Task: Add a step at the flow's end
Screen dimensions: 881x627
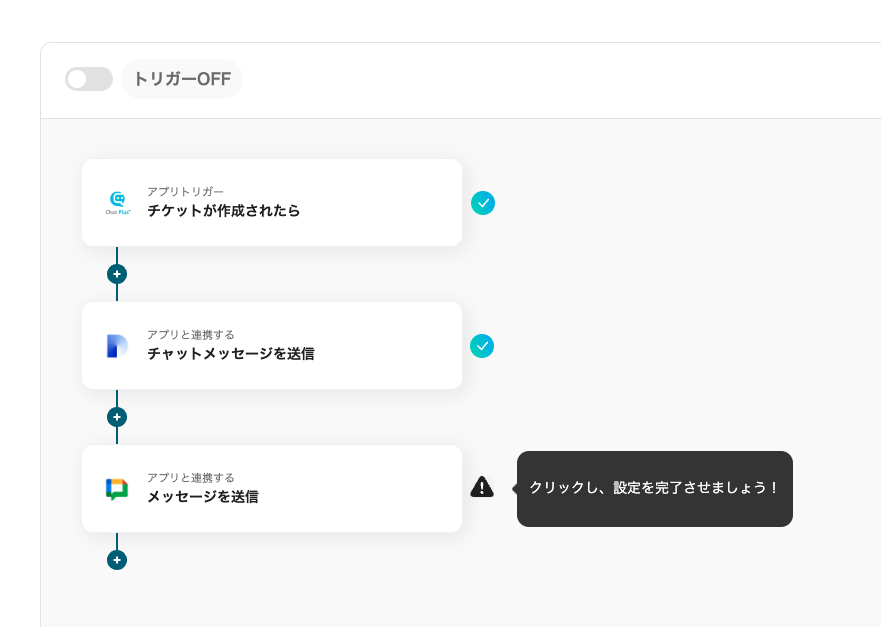Action: coord(117,560)
